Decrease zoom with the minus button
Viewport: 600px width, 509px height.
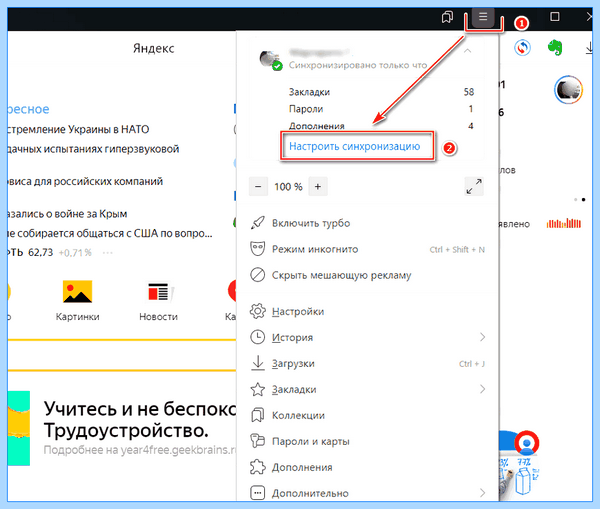click(258, 187)
